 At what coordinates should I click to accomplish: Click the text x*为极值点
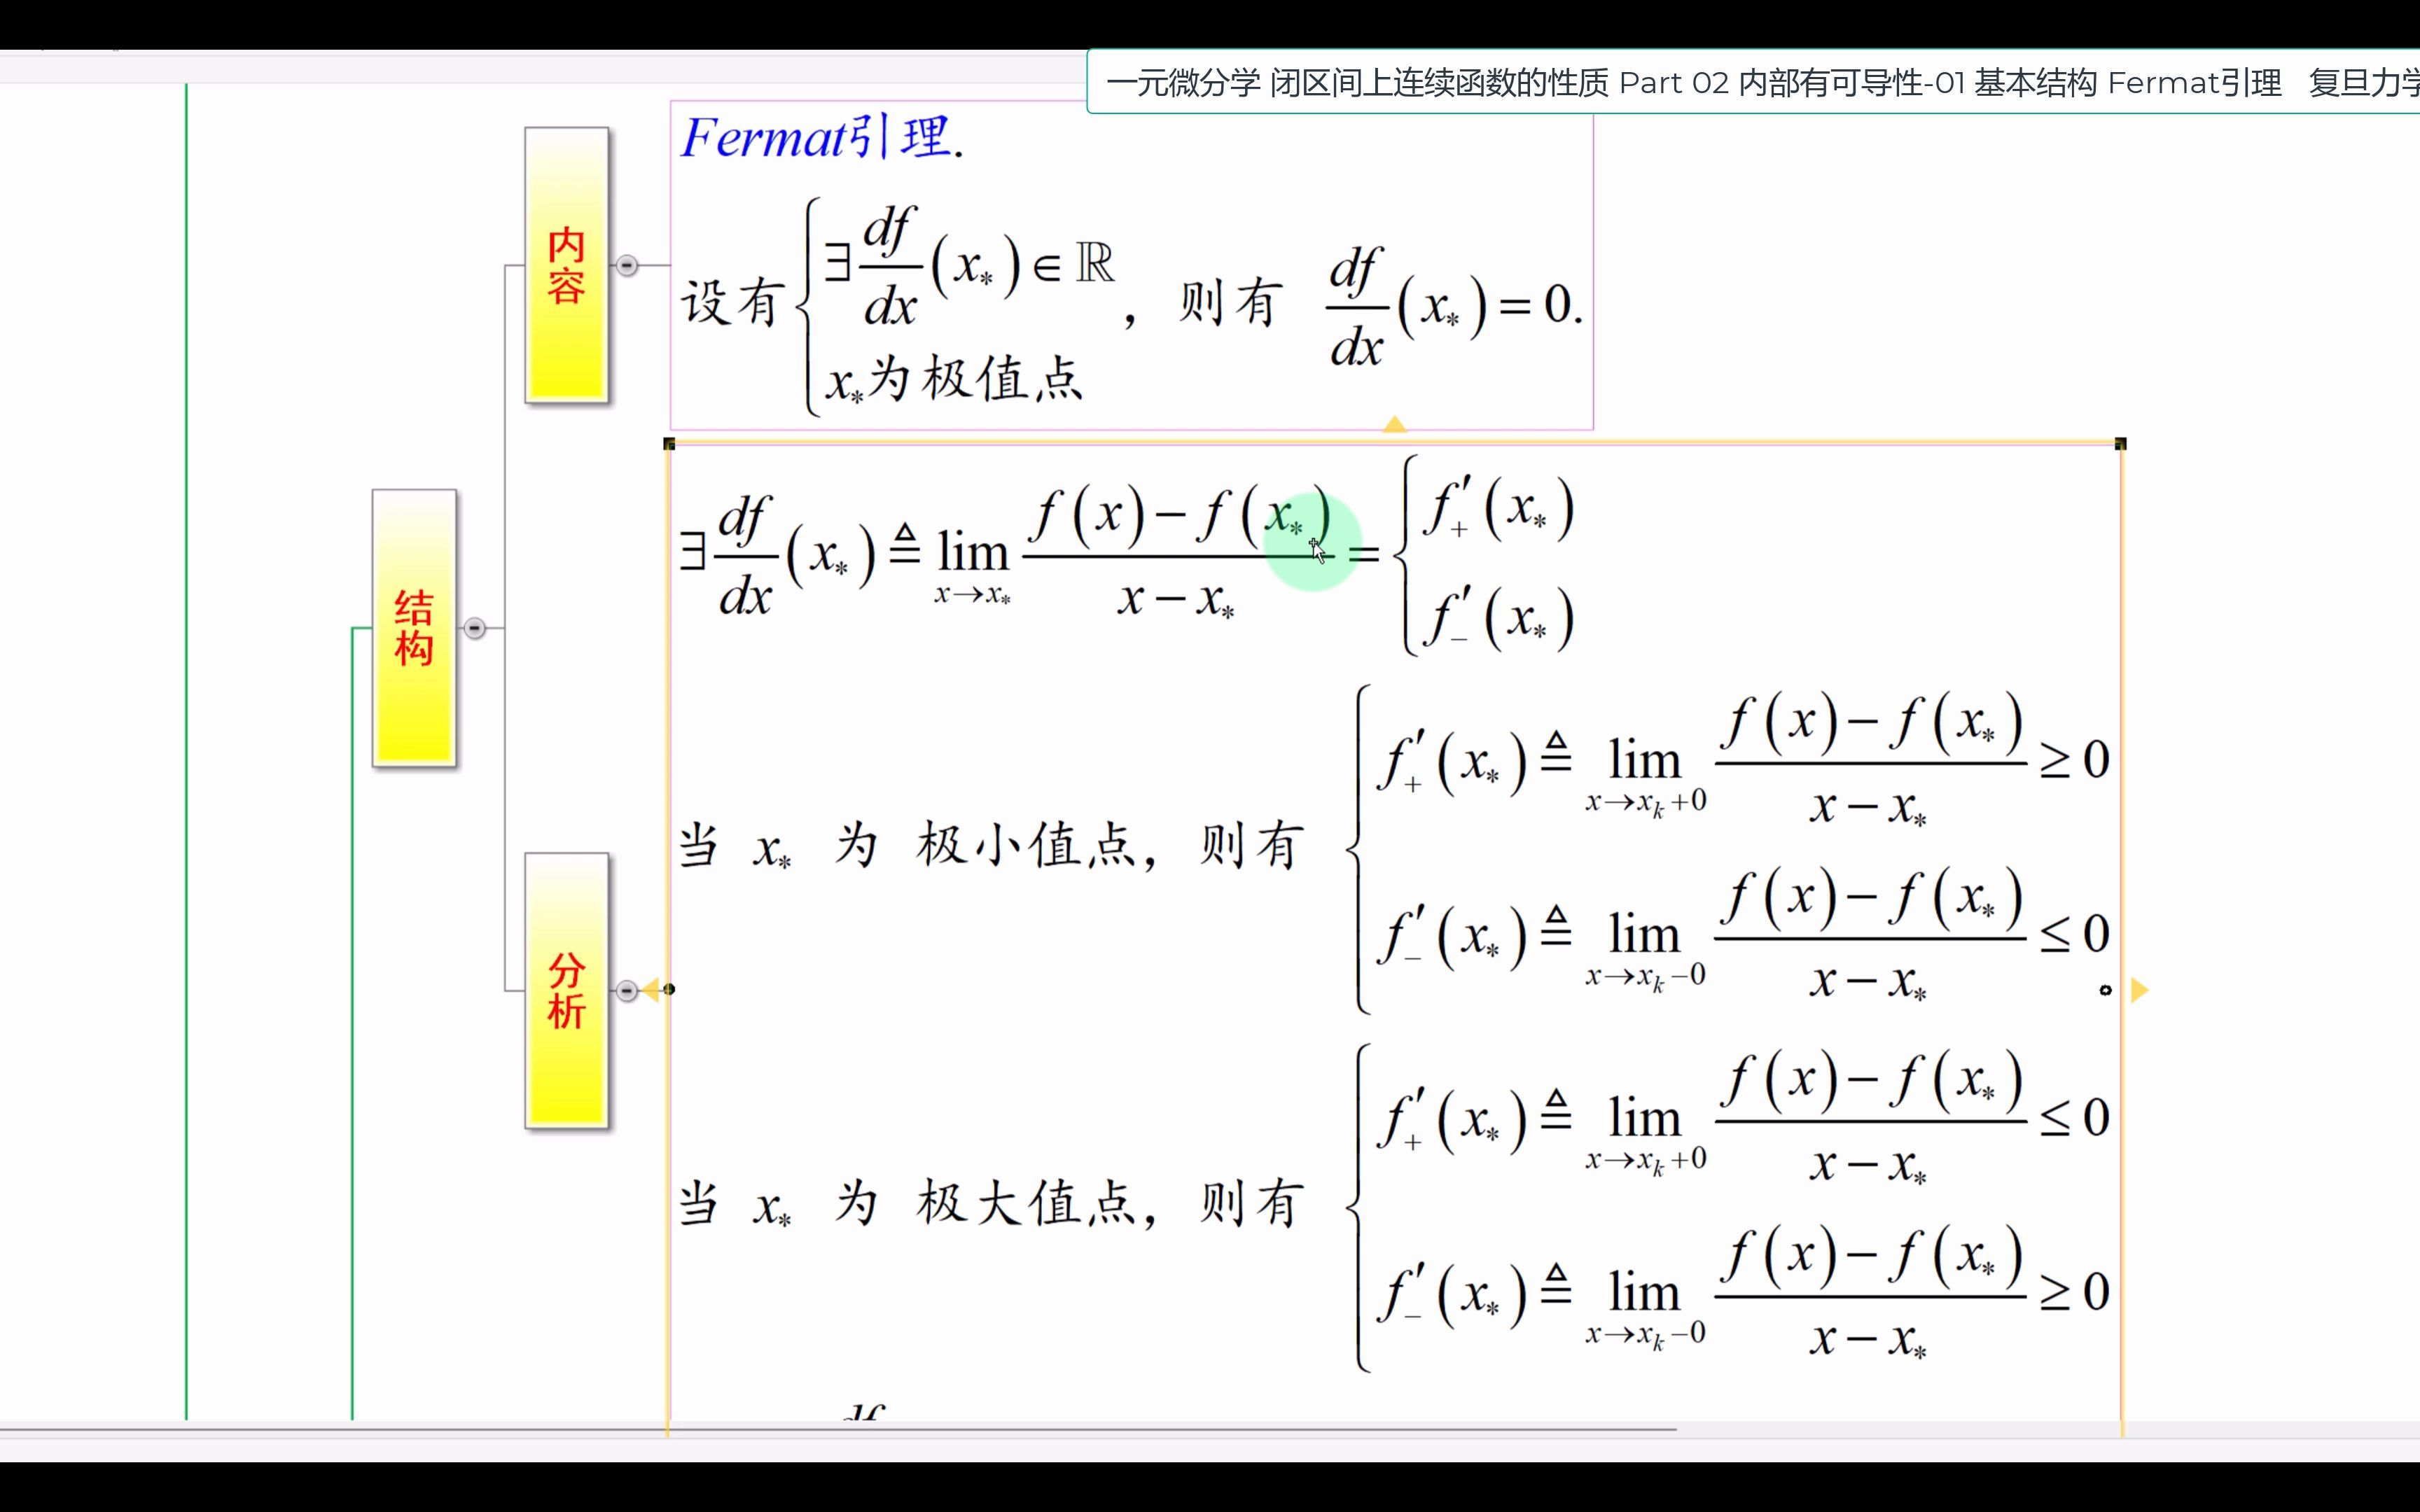coord(953,380)
